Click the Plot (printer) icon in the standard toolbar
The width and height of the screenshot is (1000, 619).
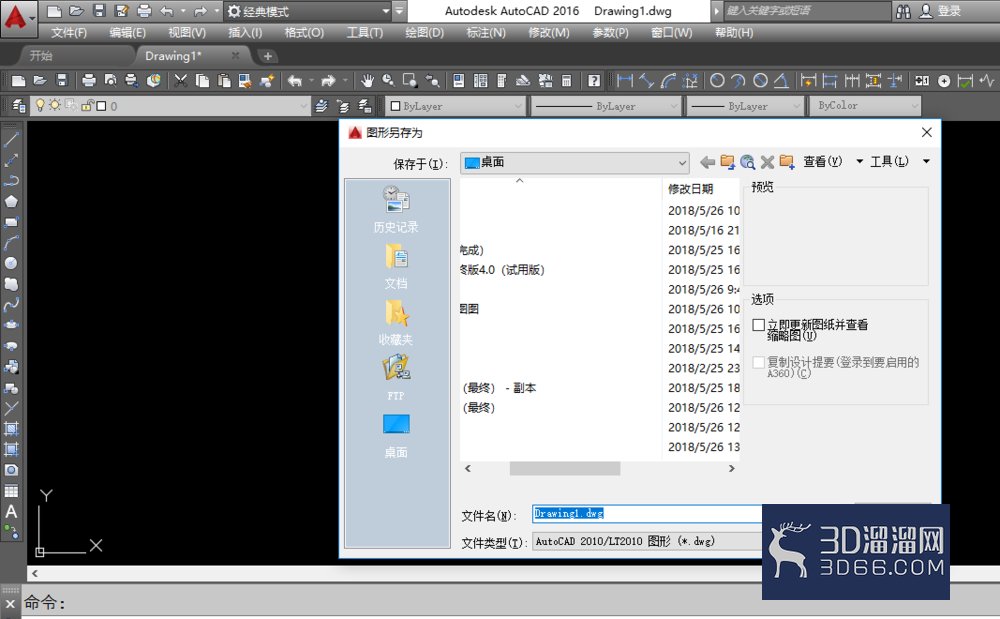click(x=89, y=81)
